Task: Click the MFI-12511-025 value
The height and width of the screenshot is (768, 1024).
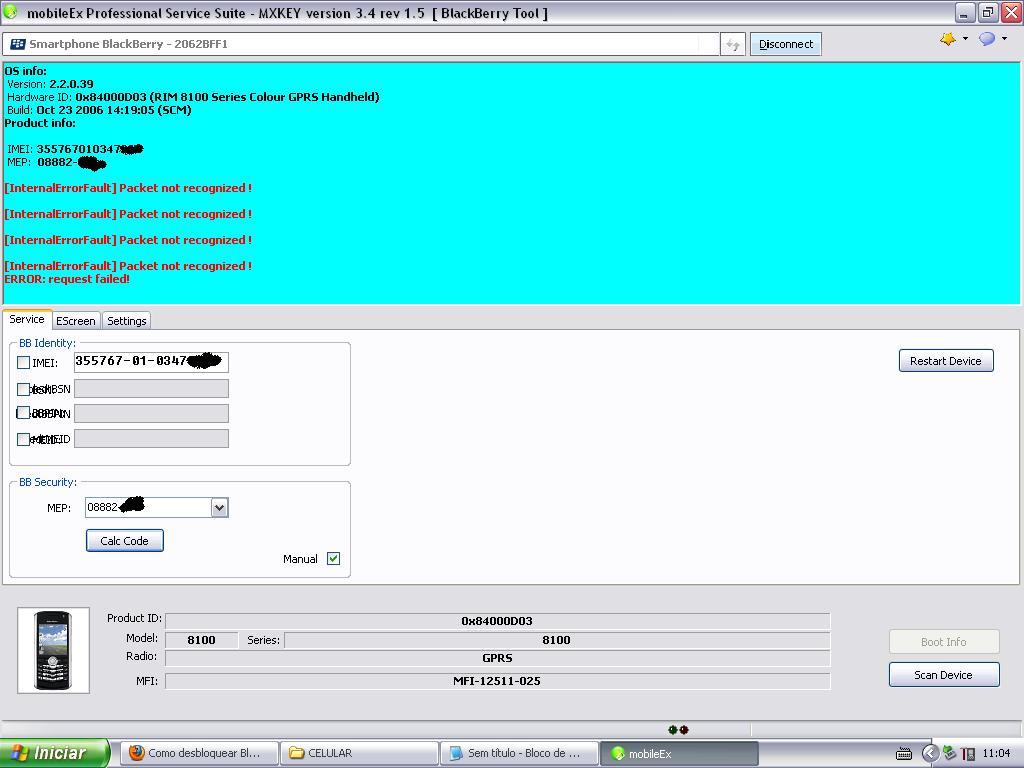Action: tap(497, 681)
